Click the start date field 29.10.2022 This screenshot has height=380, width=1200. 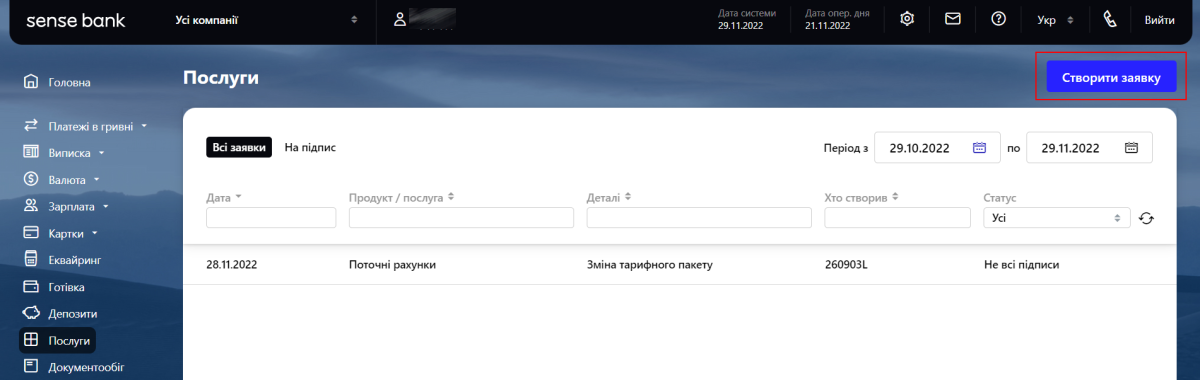pos(937,148)
